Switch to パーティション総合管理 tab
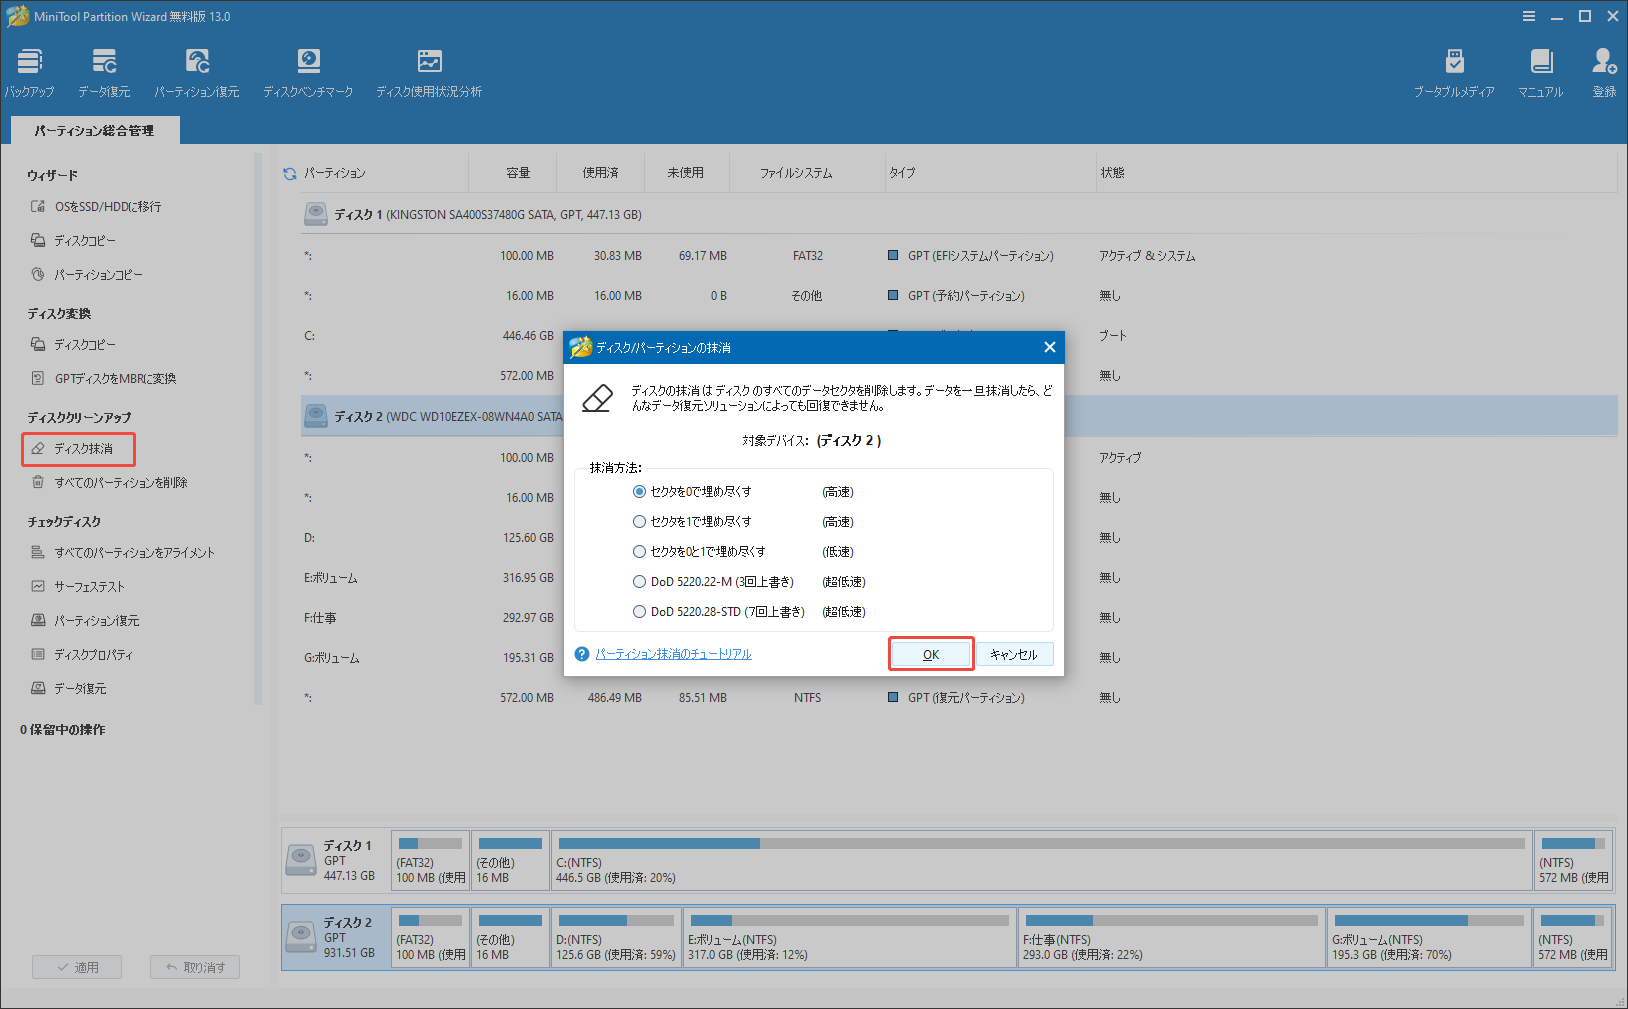Screen dimensions: 1628x1009 [95, 130]
